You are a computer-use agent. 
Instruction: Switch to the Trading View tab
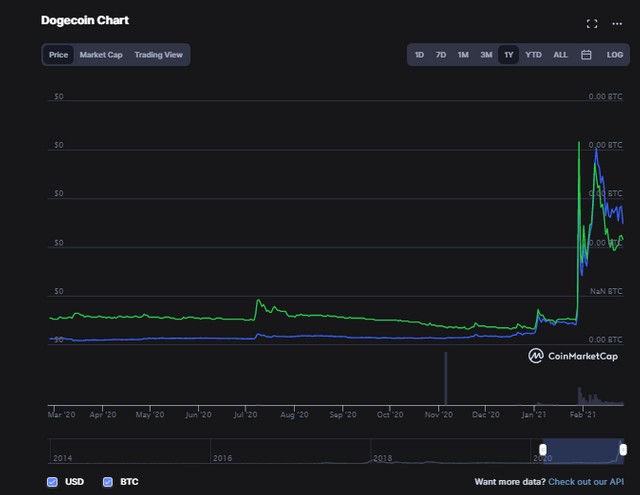point(158,55)
